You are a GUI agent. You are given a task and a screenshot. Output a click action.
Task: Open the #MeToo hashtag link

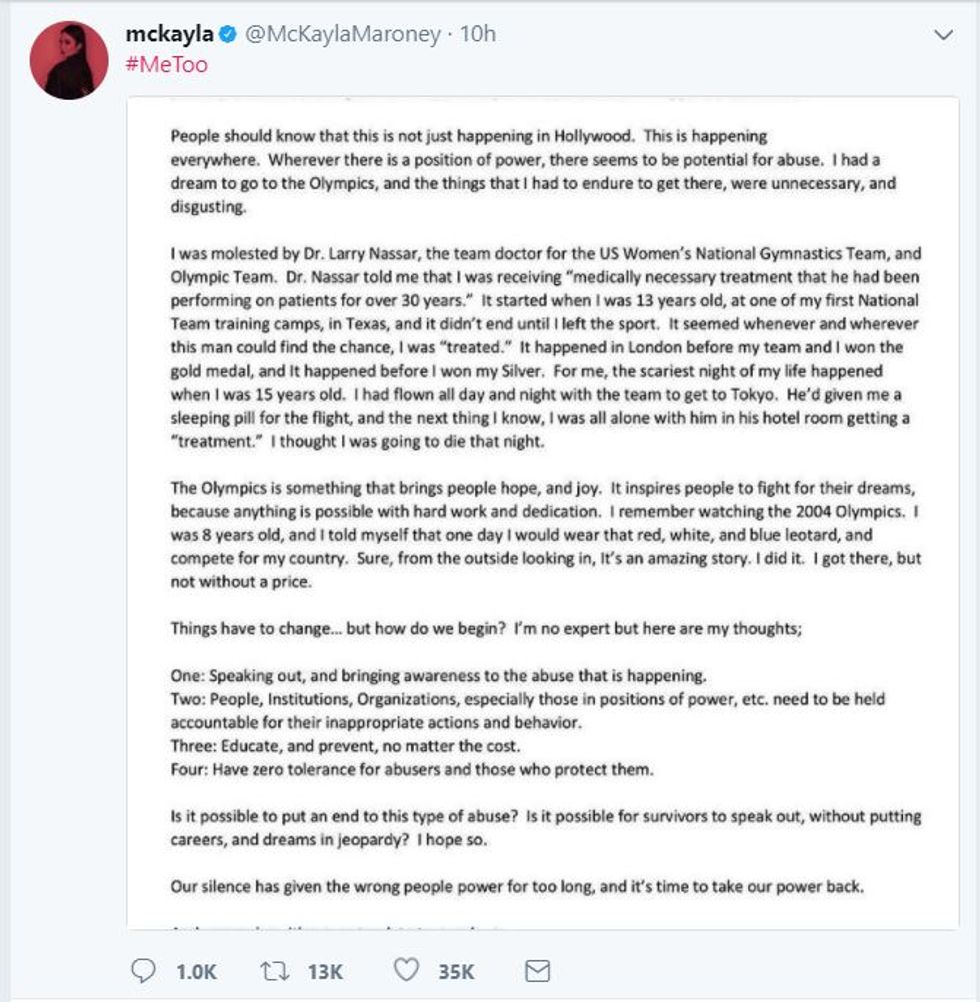(x=166, y=65)
